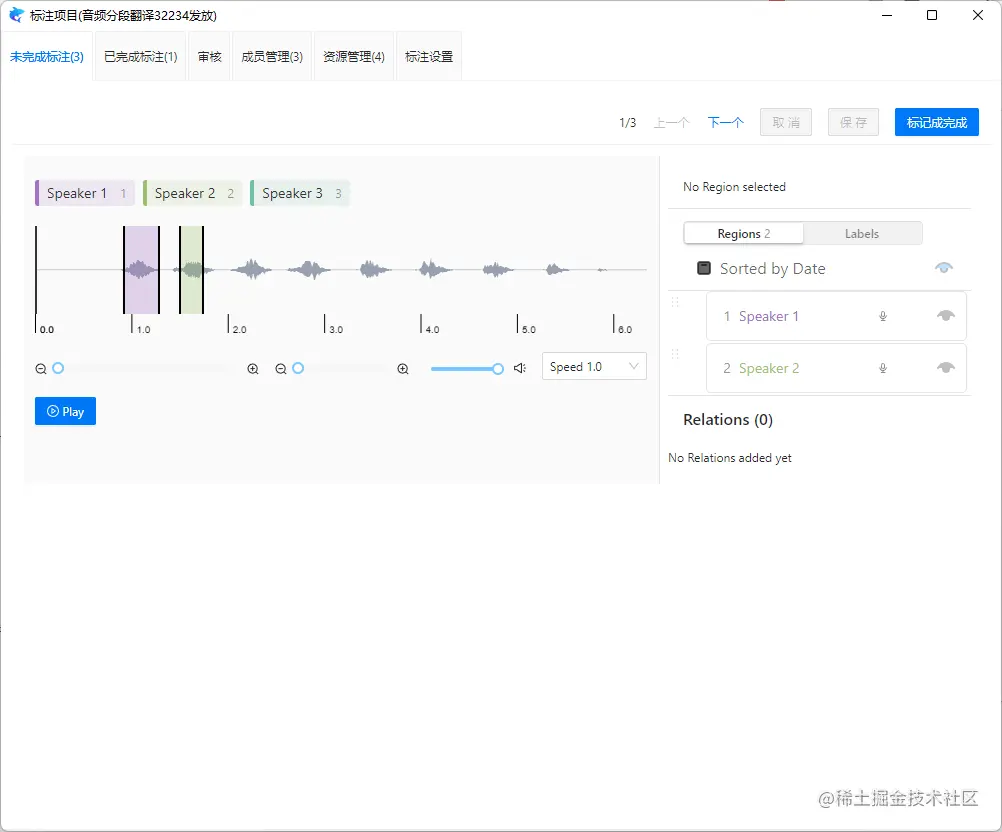The height and width of the screenshot is (832, 1002).
Task: Click the 1/3 page counter
Action: click(x=628, y=122)
